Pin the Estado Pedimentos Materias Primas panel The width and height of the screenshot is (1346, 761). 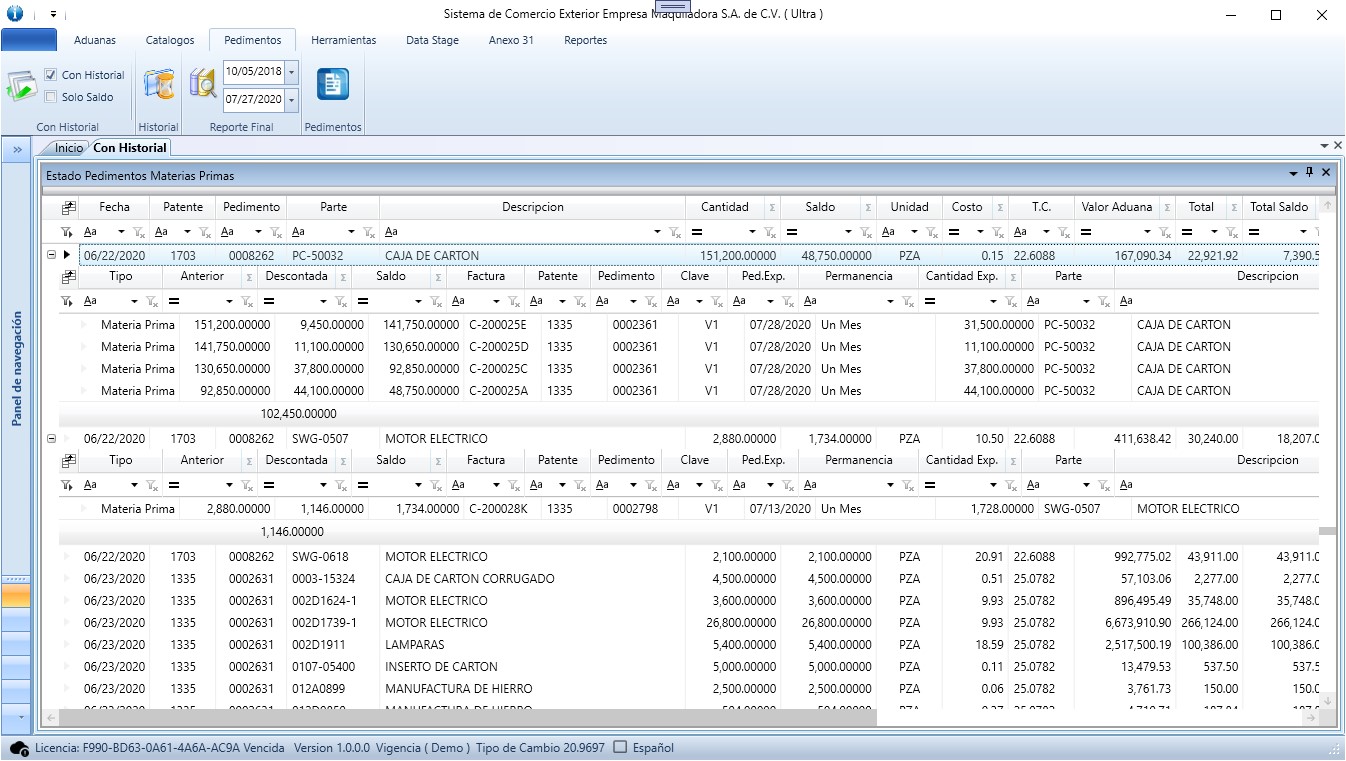click(x=1310, y=173)
